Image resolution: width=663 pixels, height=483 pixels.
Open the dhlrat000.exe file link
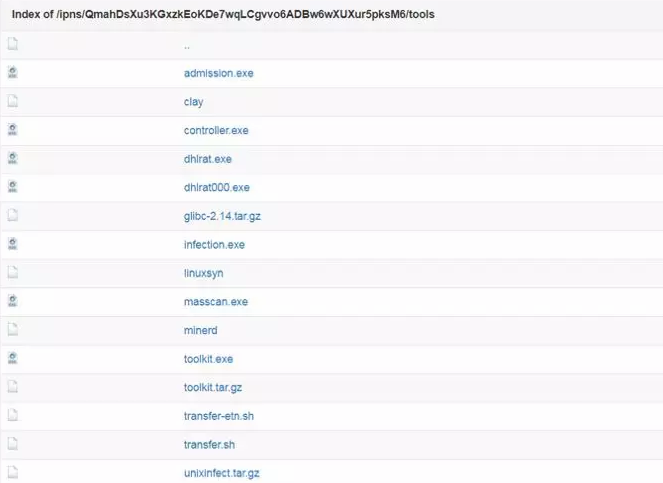[216, 187]
